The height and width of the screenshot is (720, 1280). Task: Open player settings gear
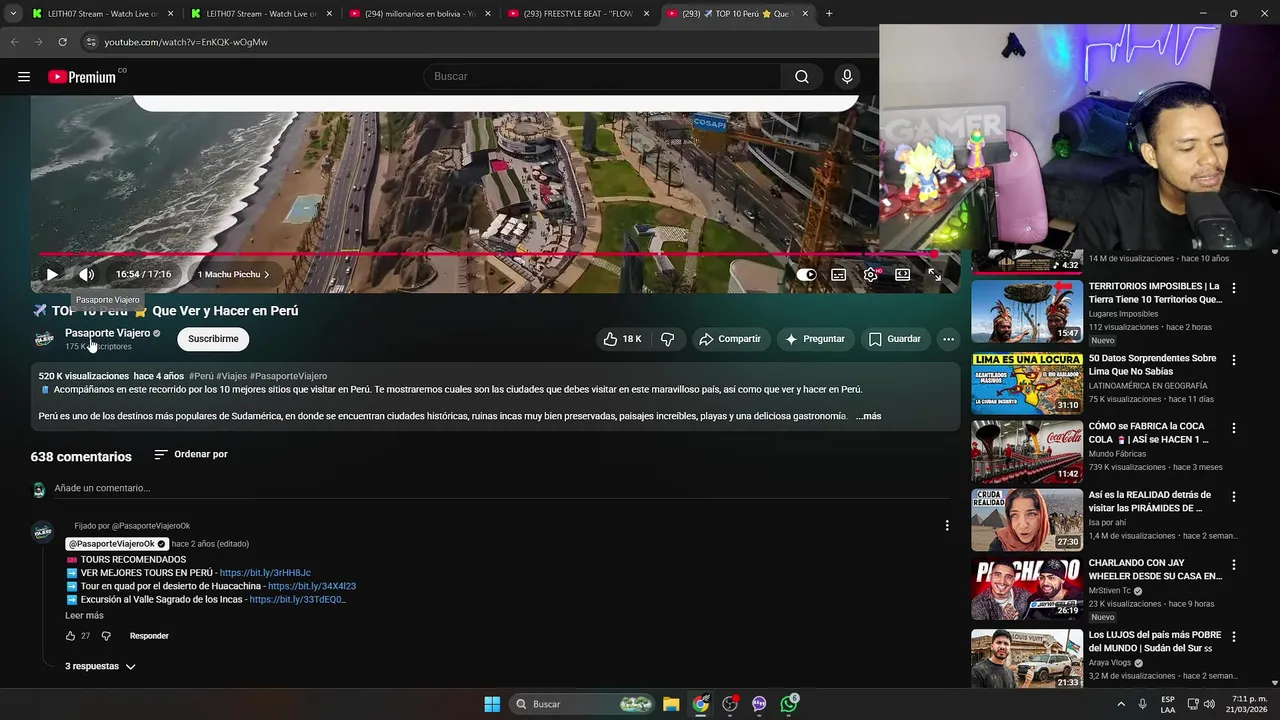[871, 275]
